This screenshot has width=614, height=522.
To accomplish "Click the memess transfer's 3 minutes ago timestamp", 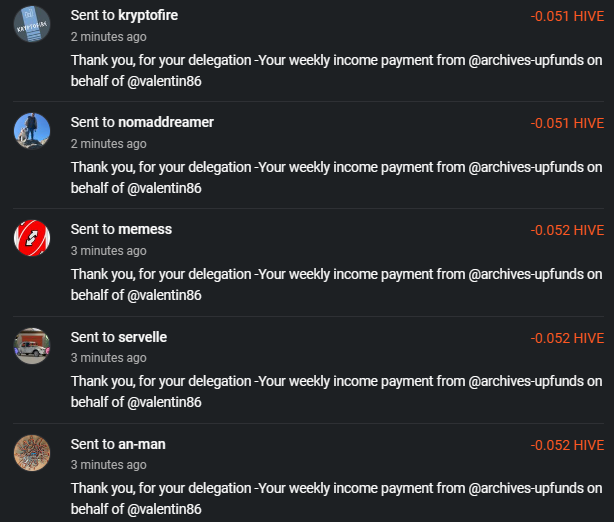I will click(108, 251).
